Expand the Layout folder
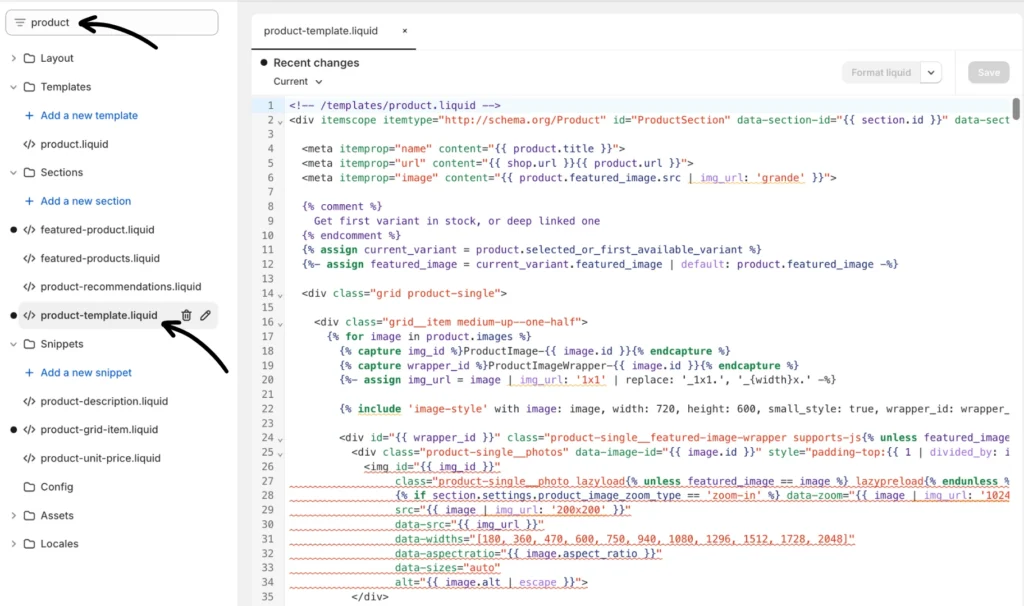 (14, 59)
